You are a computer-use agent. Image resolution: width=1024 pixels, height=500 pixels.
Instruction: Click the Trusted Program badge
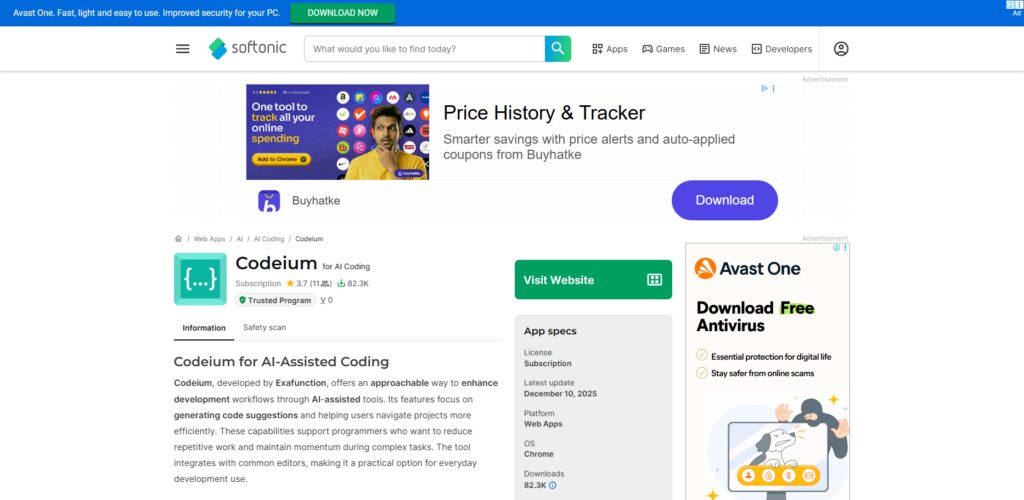click(x=276, y=300)
